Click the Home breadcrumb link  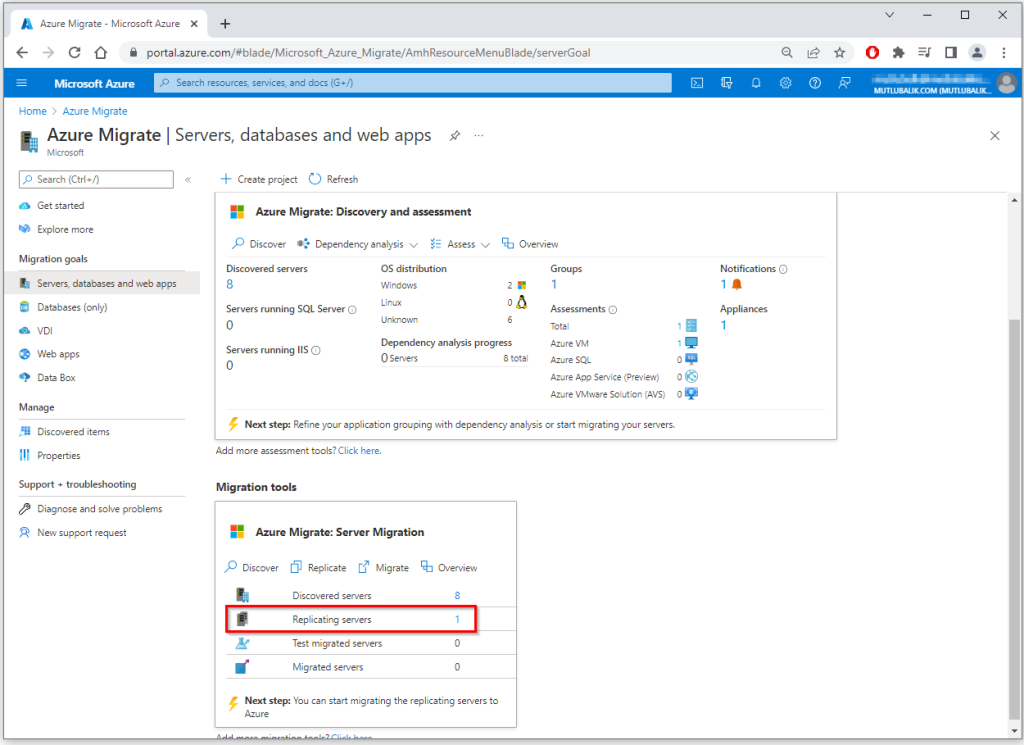tap(33, 112)
